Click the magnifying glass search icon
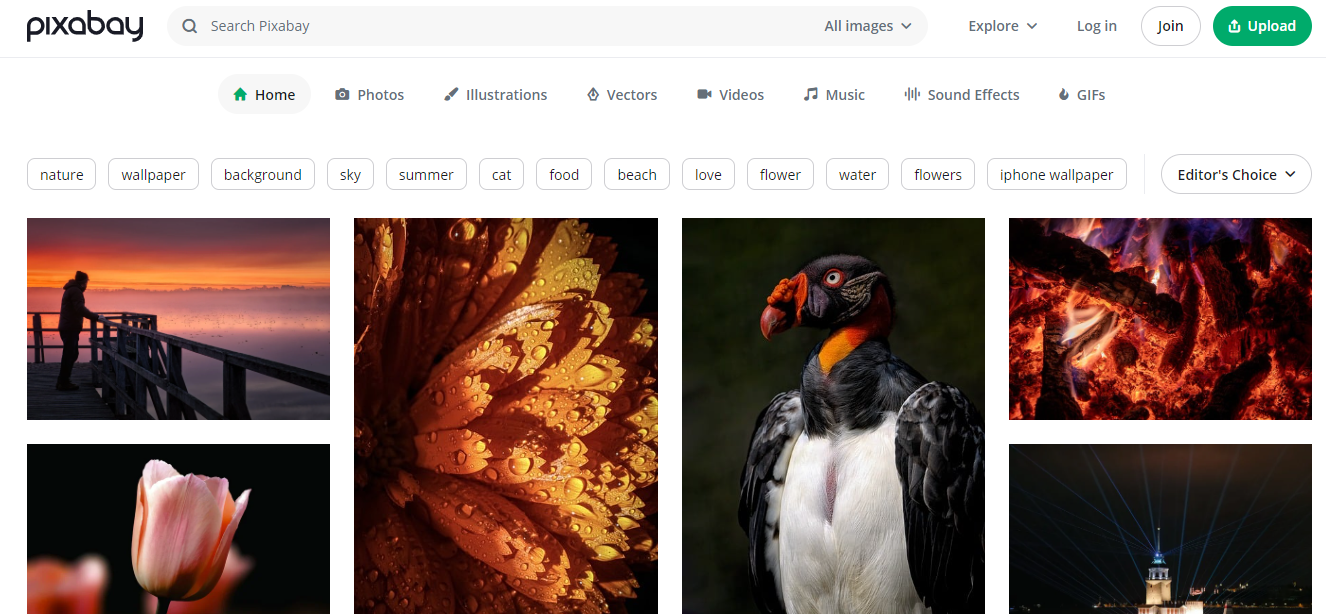 [x=190, y=26]
